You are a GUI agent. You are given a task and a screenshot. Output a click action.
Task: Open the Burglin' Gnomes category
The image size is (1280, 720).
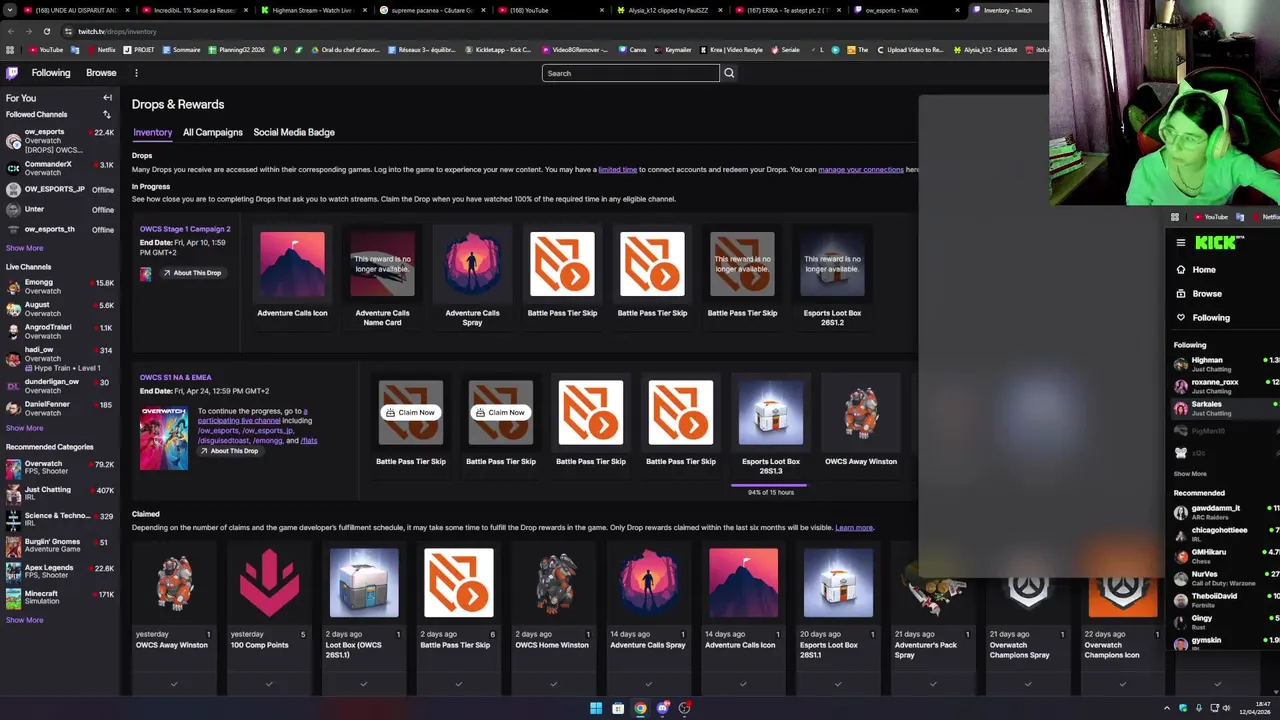(60, 545)
